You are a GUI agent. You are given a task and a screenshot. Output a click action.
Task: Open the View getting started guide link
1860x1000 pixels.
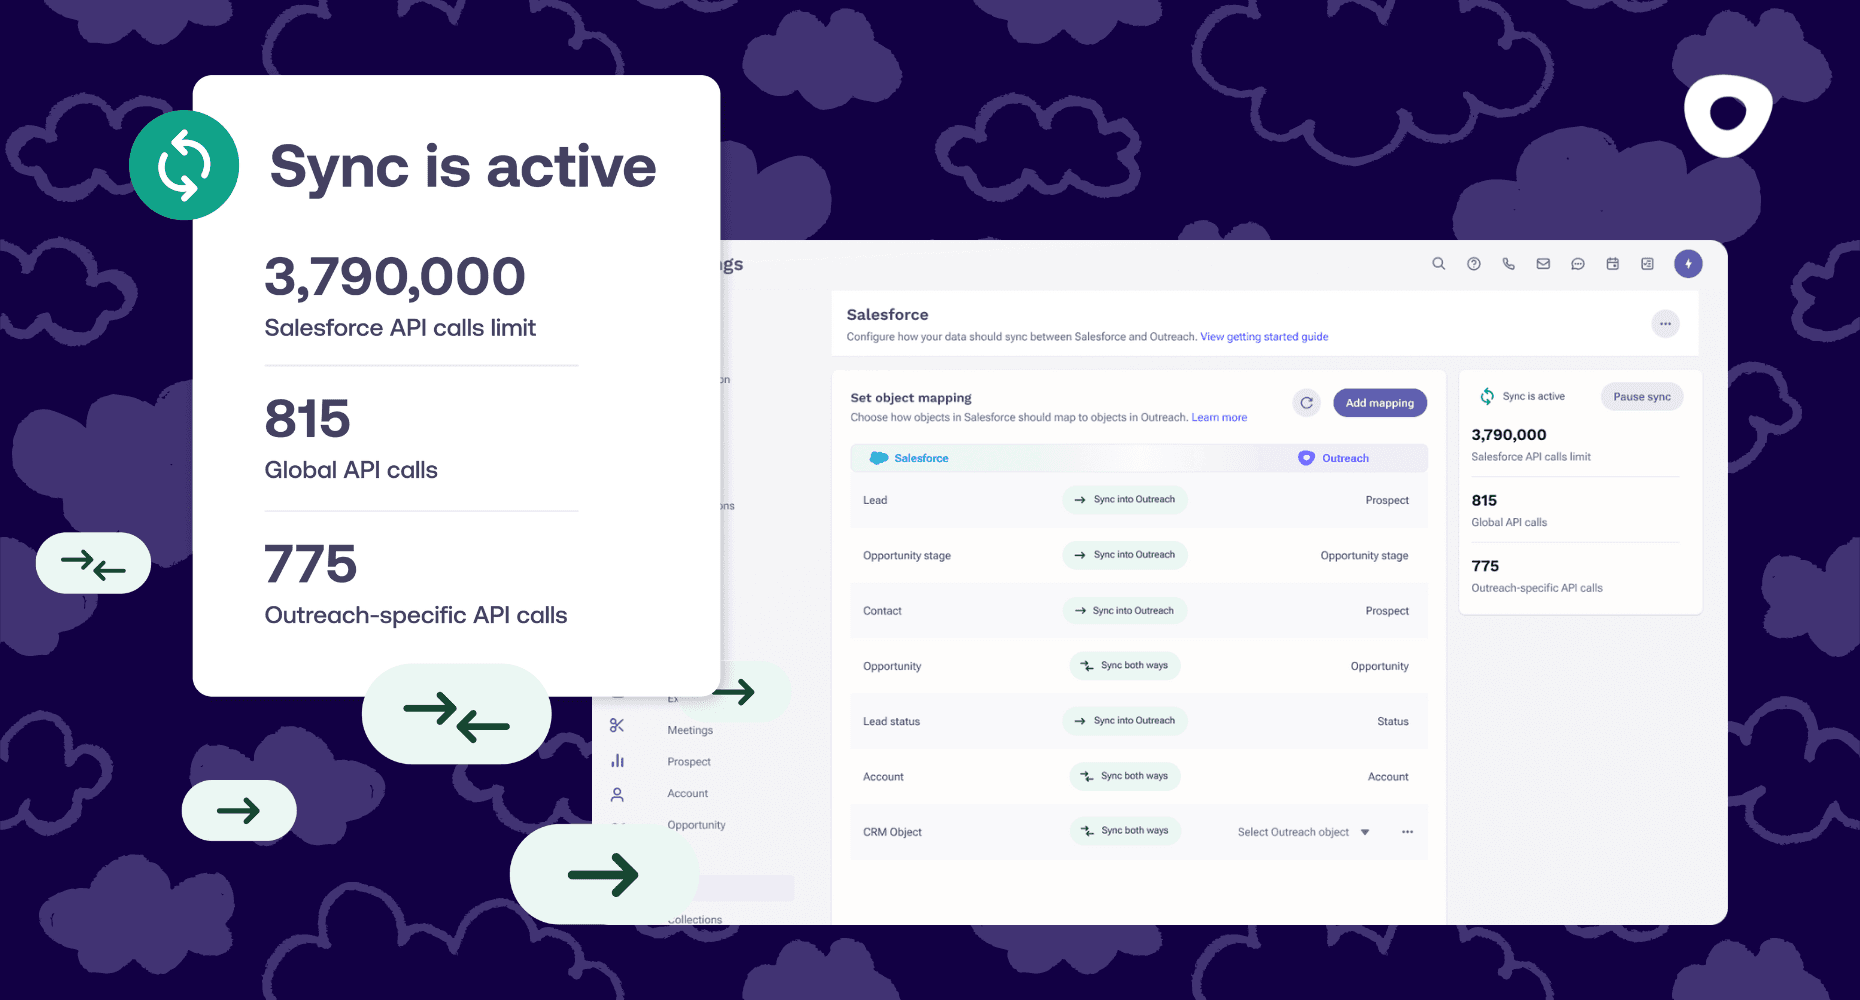(1264, 337)
